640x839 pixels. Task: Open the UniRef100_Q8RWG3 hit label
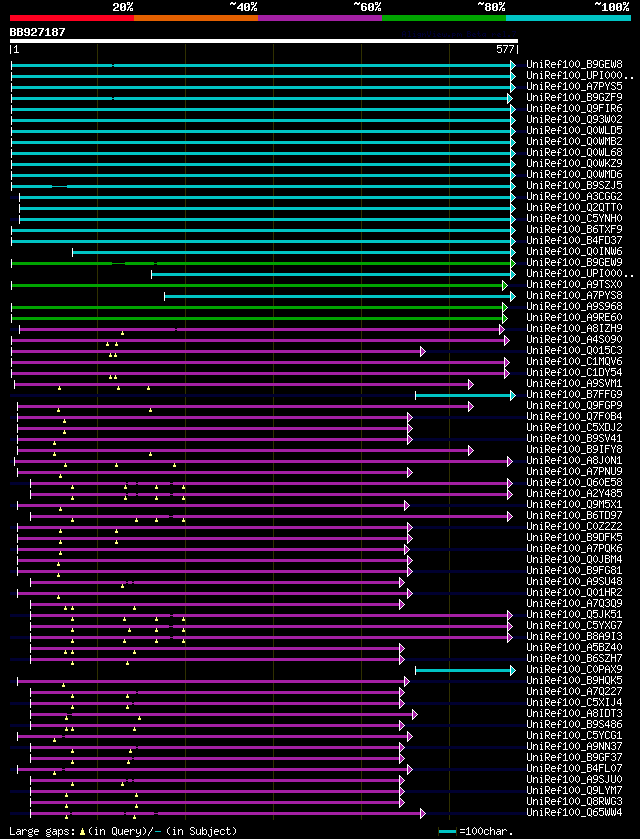coord(574,802)
